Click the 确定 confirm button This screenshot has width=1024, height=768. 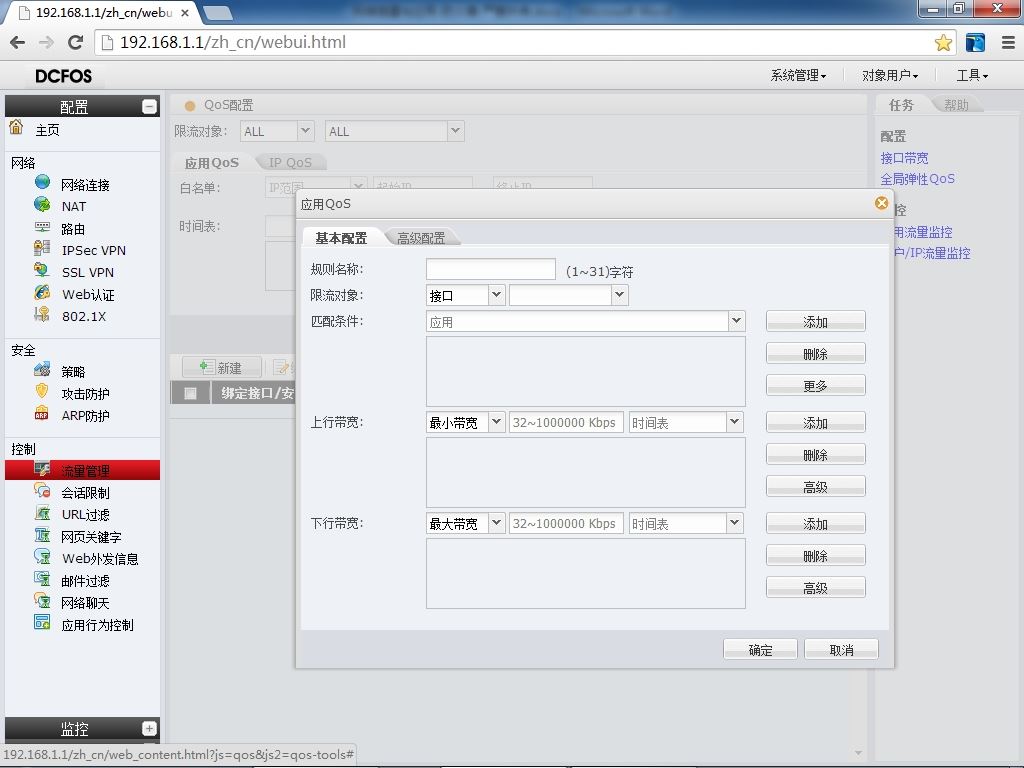pos(760,649)
